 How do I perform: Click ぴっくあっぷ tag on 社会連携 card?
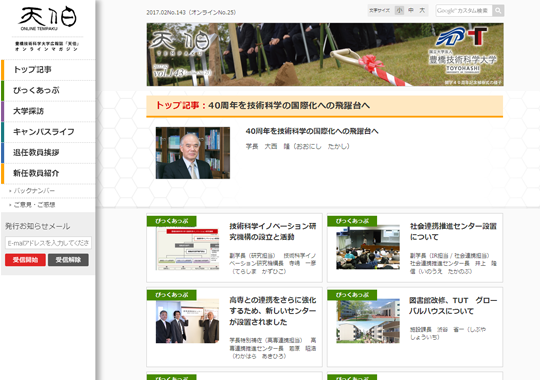[x=352, y=221]
